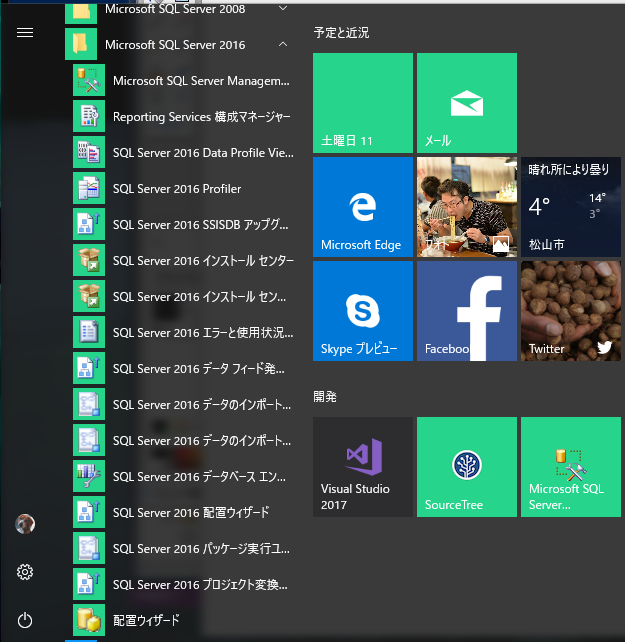Click 'Microsoft SQL Server 2008' folder label
The width and height of the screenshot is (625, 642).
click(175, 9)
